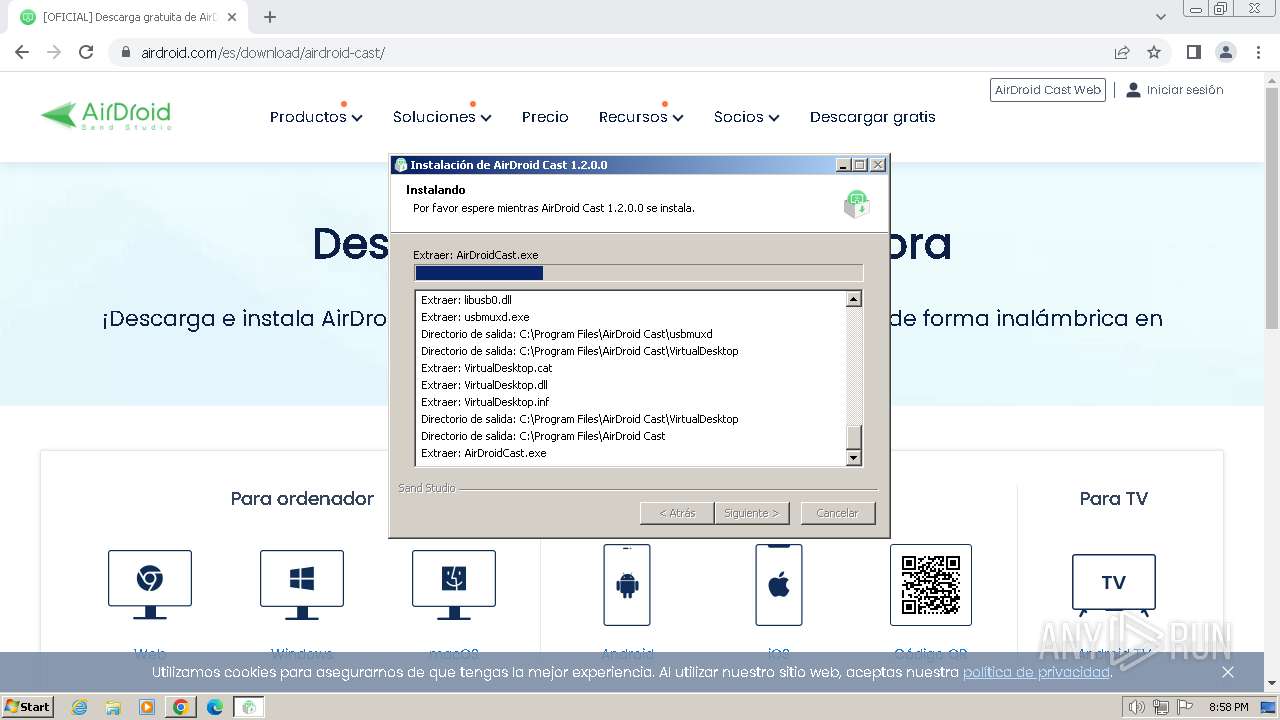Viewport: 1280px width, 720px height.
Task: Click the QR code download image
Action: tap(931, 585)
